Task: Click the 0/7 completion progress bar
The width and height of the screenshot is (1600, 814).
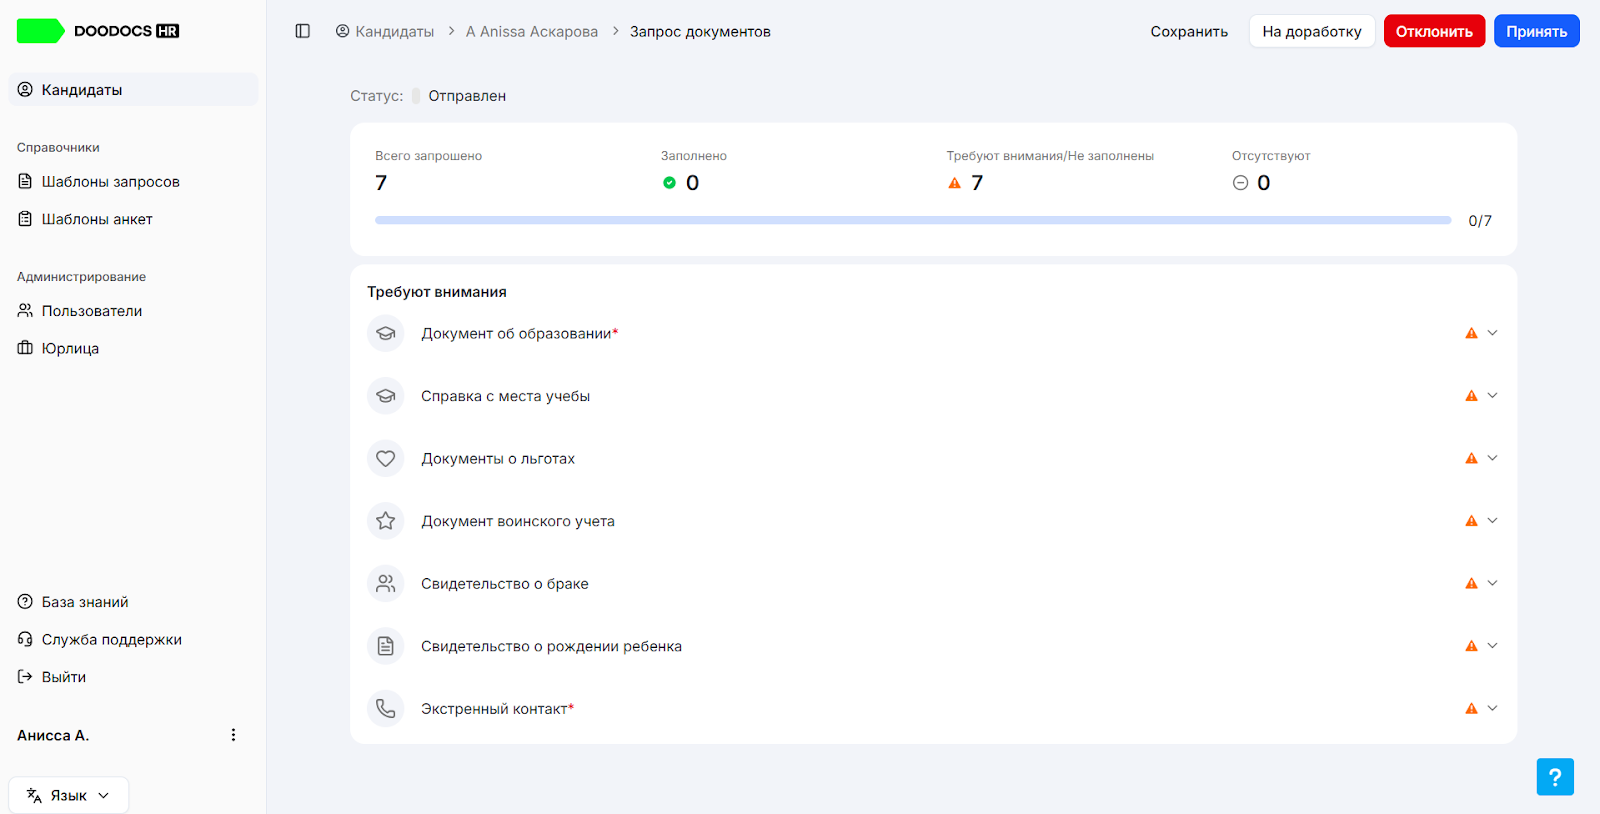Action: tap(913, 220)
